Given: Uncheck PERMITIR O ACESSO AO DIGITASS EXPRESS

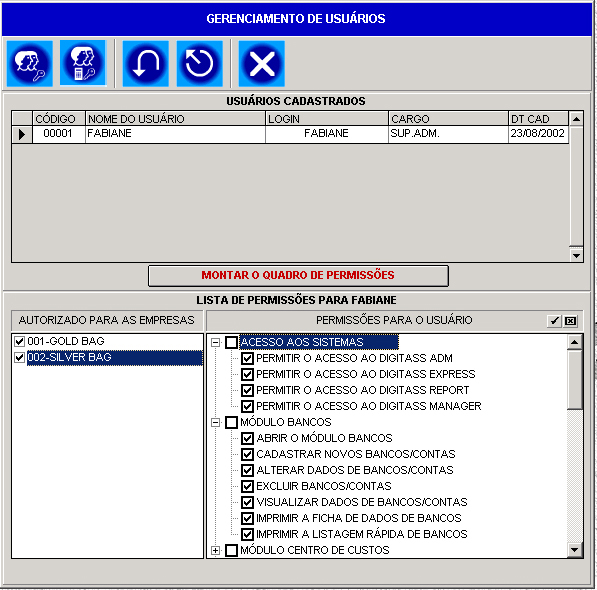Looking at the screenshot, I should [x=247, y=374].
